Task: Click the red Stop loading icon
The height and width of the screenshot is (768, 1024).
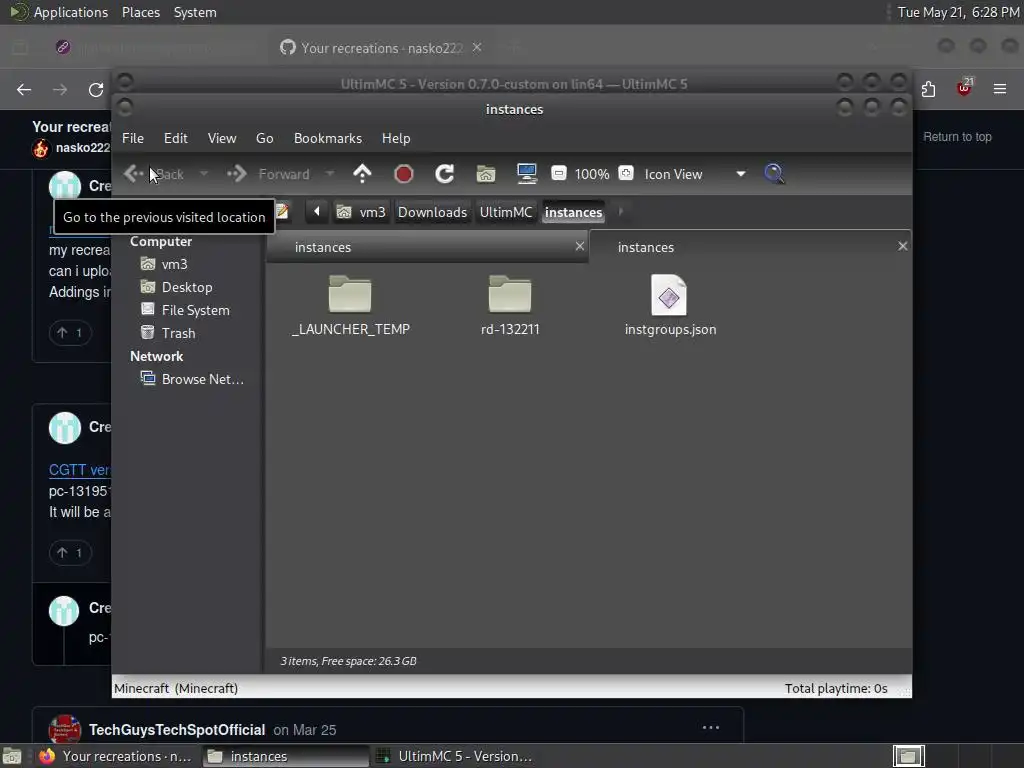Action: coord(404,174)
